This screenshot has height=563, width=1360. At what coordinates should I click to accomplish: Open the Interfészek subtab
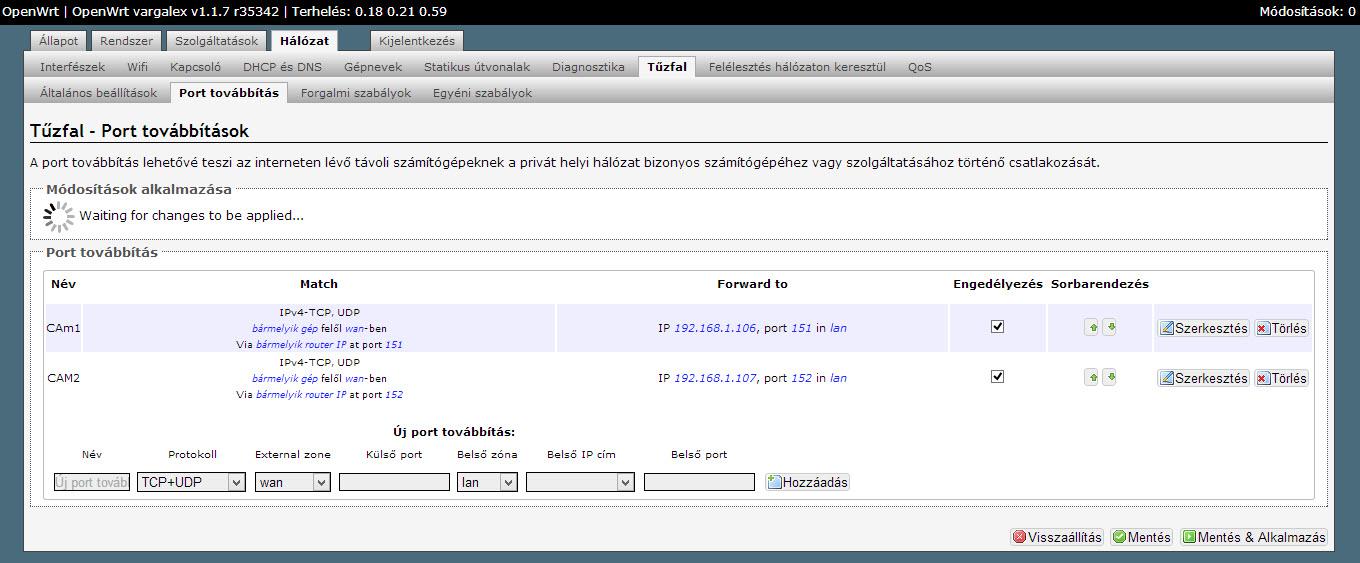point(72,67)
